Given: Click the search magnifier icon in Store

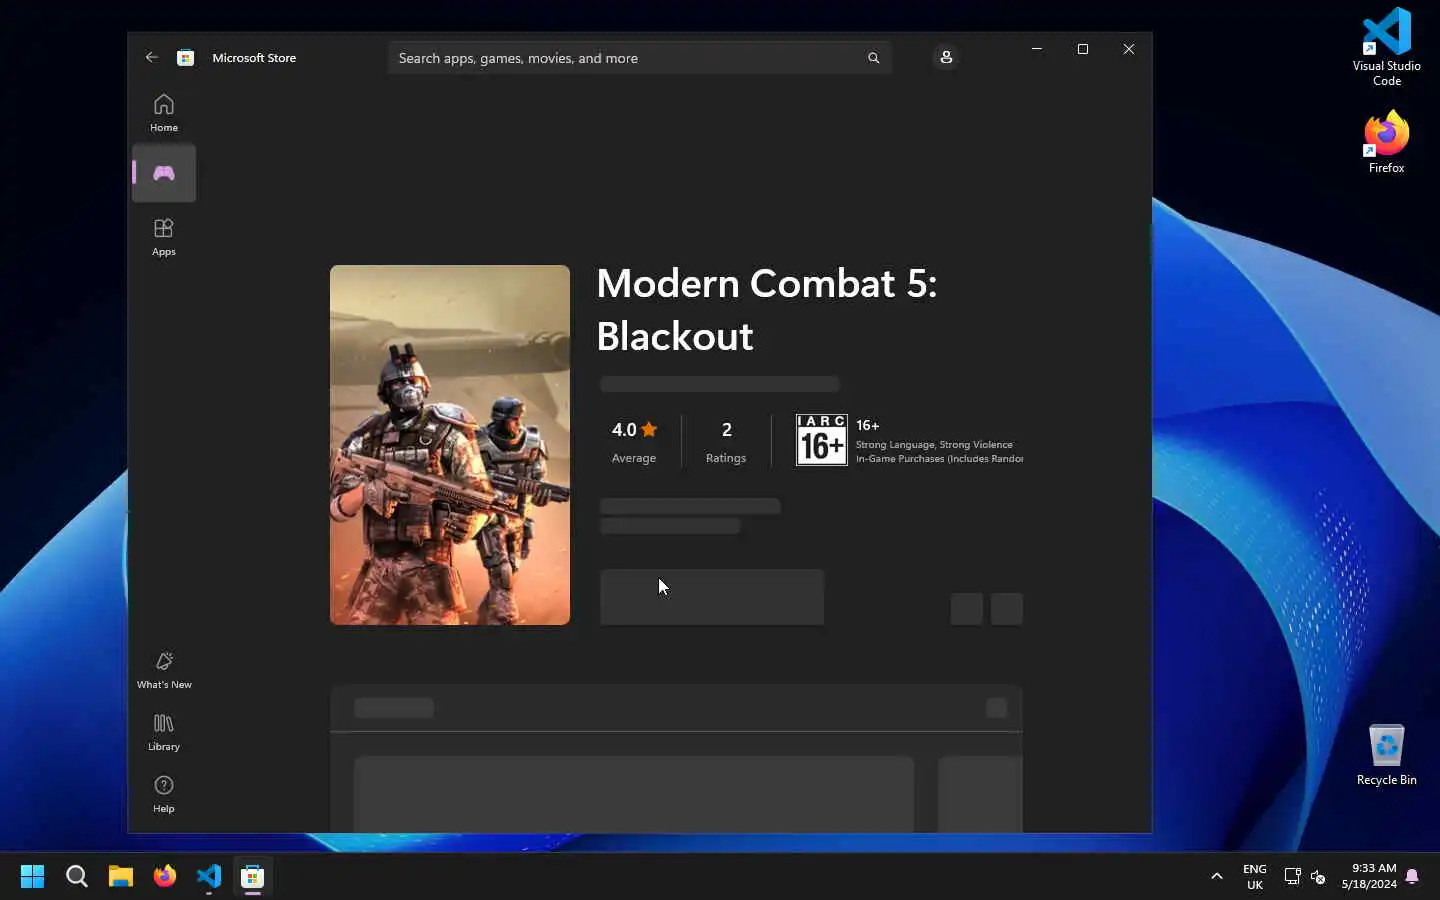Looking at the screenshot, I should coord(873,58).
